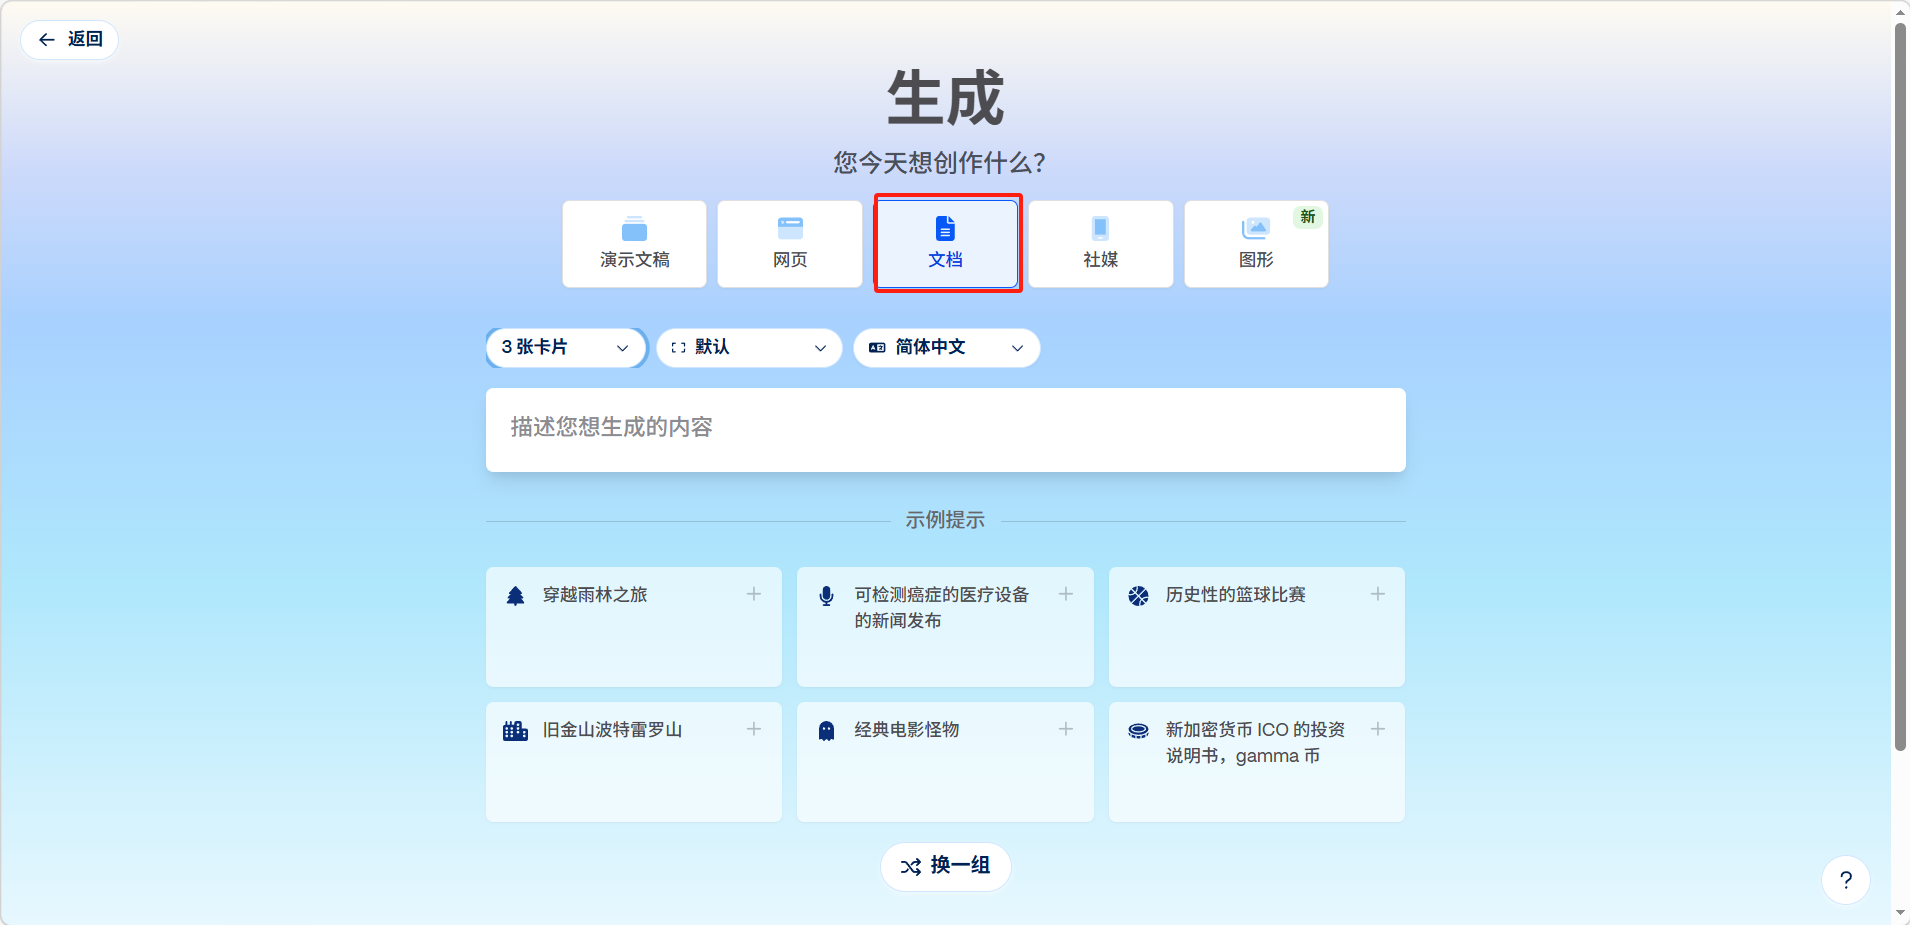Click the question mark help button

click(1845, 880)
